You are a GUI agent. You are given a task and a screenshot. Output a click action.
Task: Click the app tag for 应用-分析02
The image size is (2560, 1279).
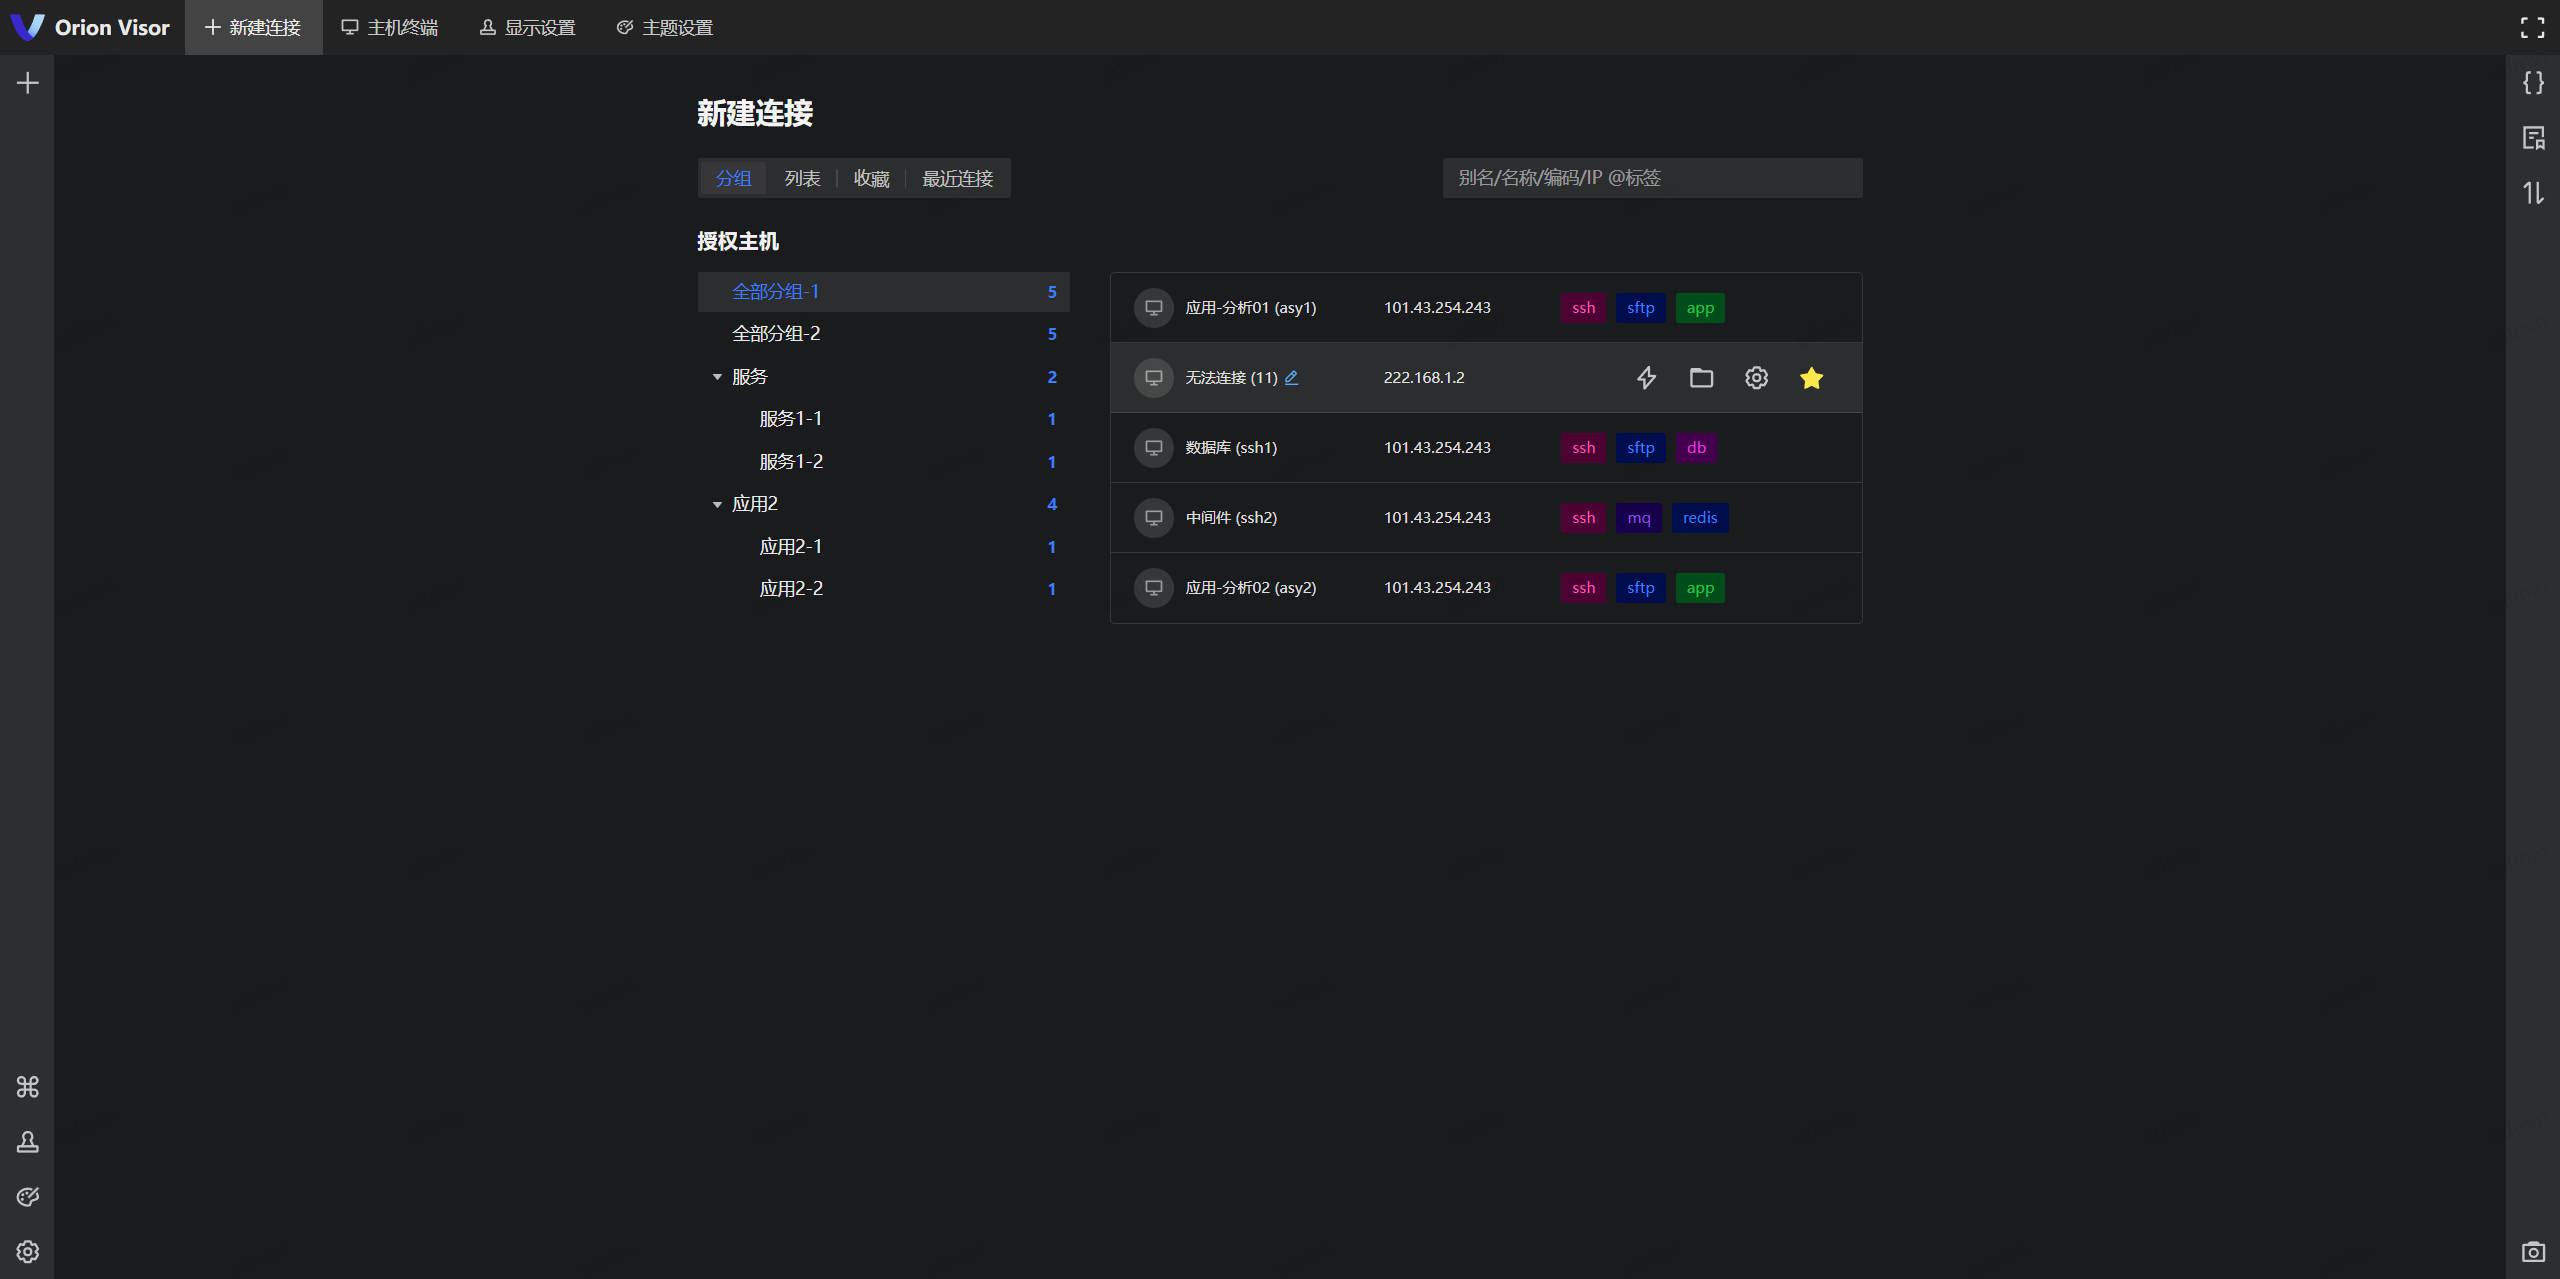[1700, 586]
